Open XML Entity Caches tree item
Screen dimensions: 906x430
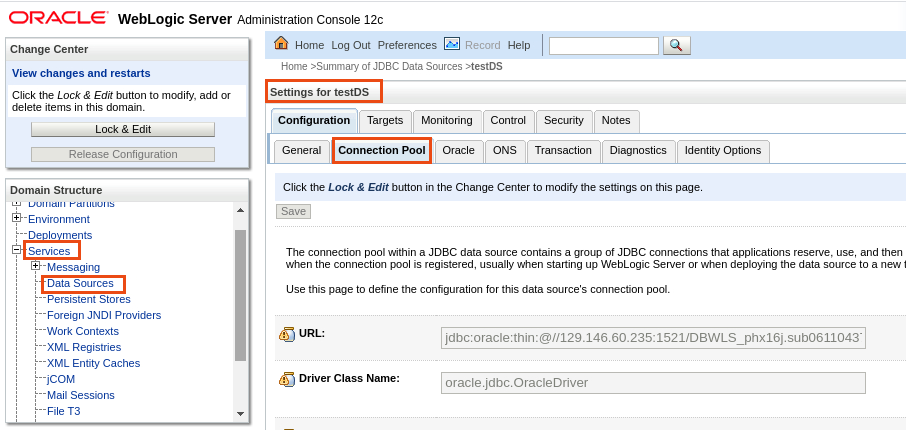pos(94,364)
